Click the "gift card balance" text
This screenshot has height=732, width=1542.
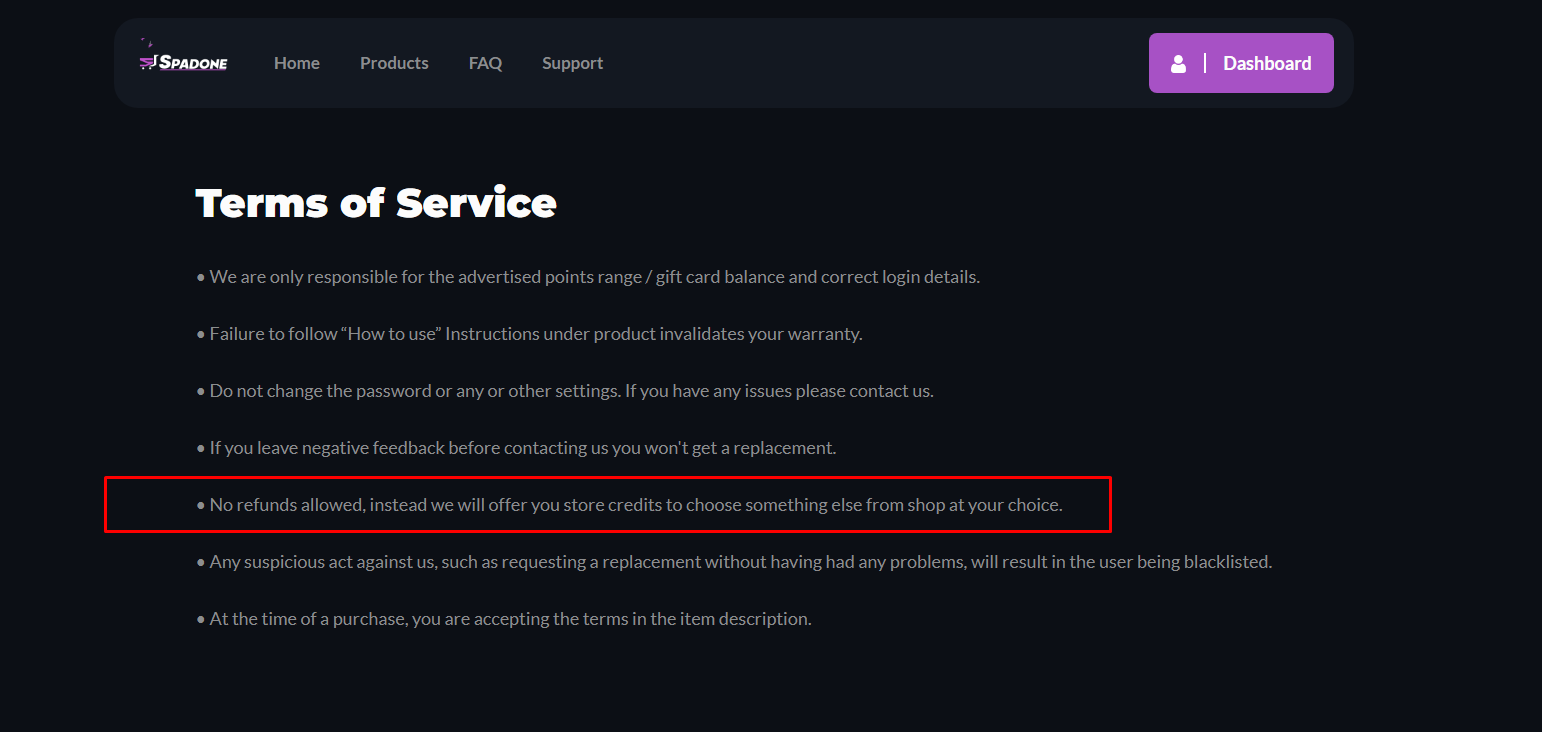[x=720, y=277]
